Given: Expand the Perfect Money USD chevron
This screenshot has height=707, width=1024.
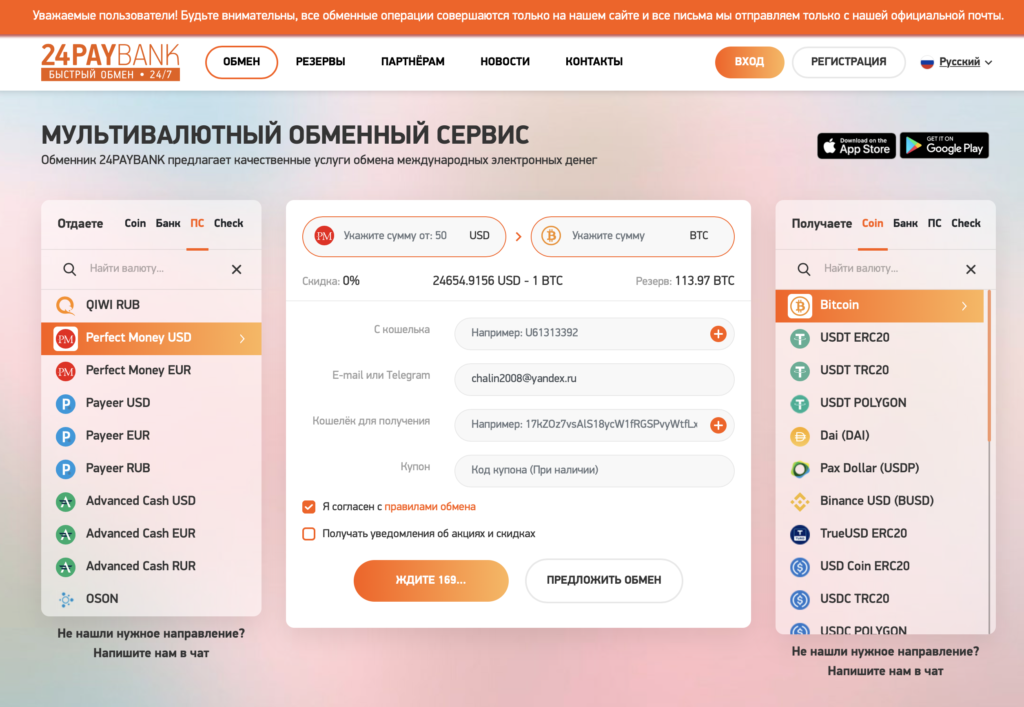Looking at the screenshot, I should [x=242, y=338].
